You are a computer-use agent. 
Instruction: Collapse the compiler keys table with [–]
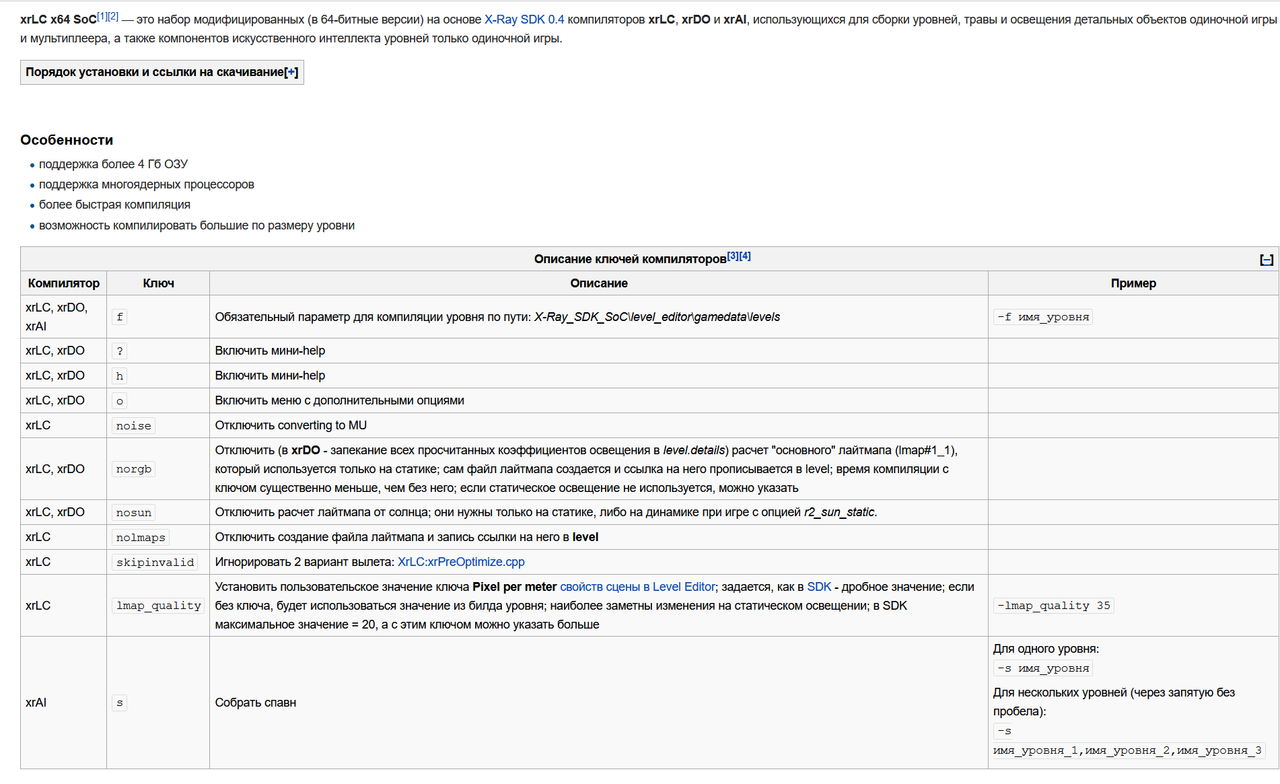[x=1266, y=260]
